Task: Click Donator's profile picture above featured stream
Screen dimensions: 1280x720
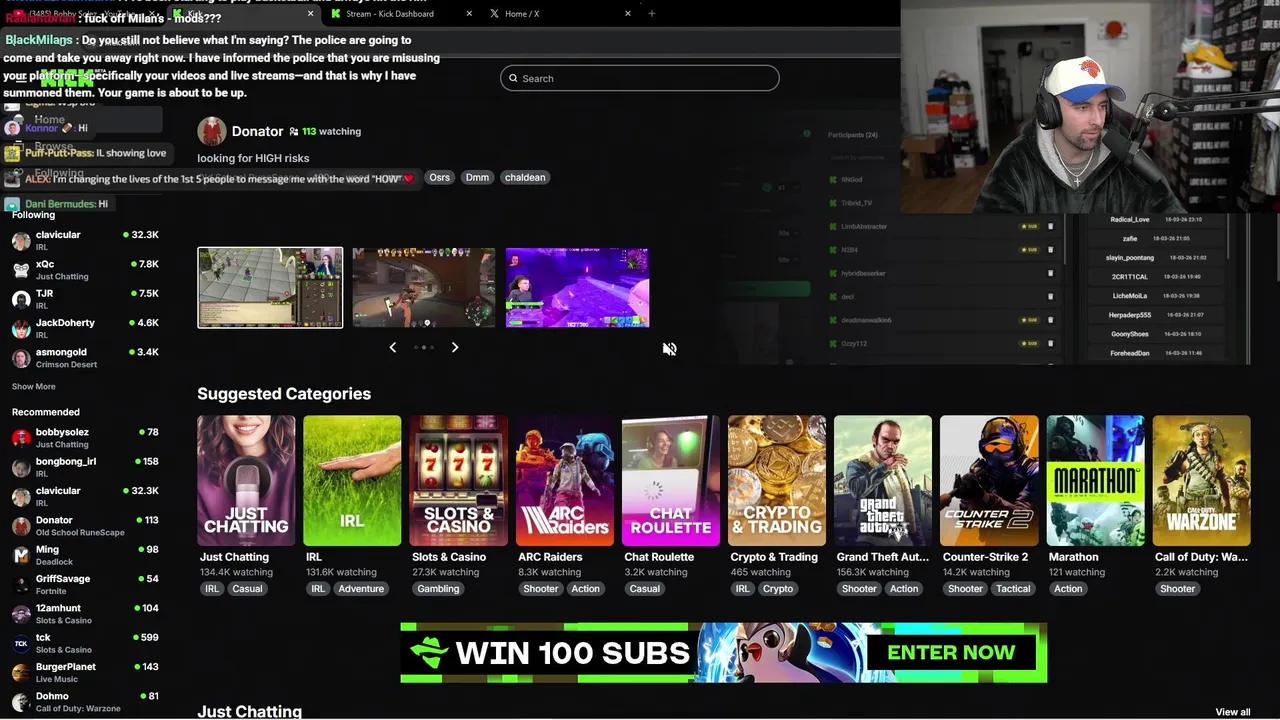Action: click(211, 131)
